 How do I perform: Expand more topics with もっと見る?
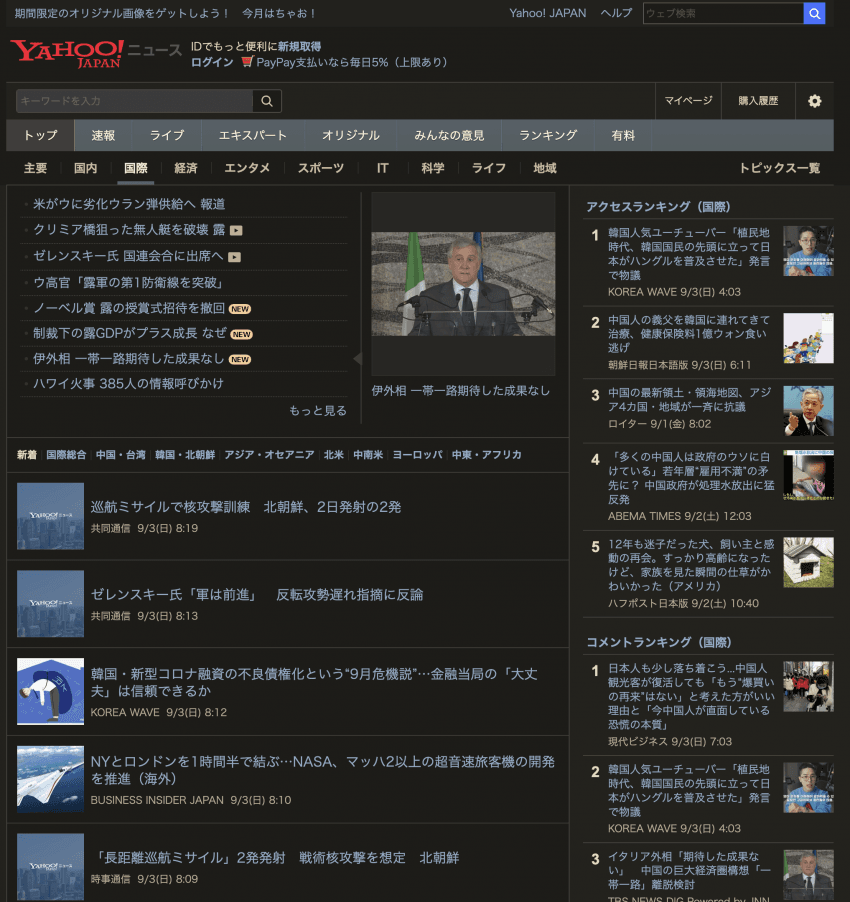(x=318, y=411)
